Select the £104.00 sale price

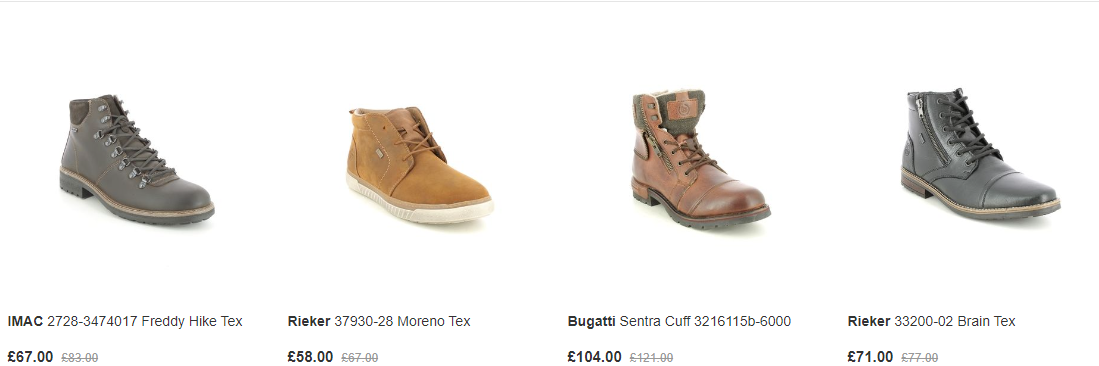point(594,357)
